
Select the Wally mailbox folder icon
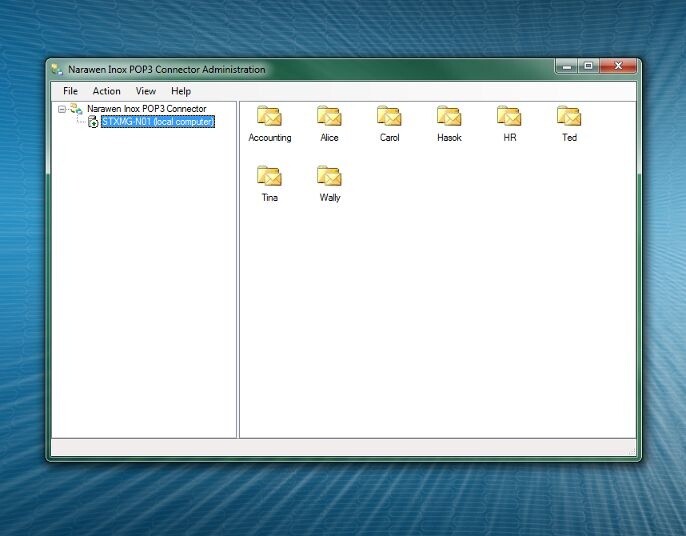point(329,176)
